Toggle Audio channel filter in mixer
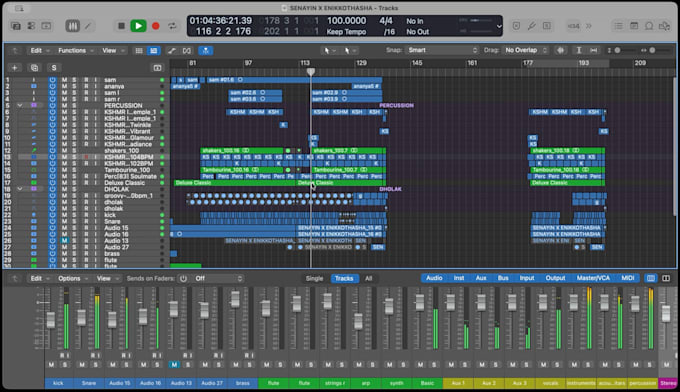Screen dimensions: 680x392 pyautogui.click(x=434, y=278)
